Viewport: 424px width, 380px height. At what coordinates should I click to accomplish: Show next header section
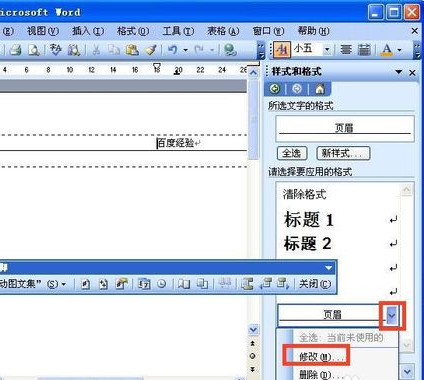pos(283,284)
